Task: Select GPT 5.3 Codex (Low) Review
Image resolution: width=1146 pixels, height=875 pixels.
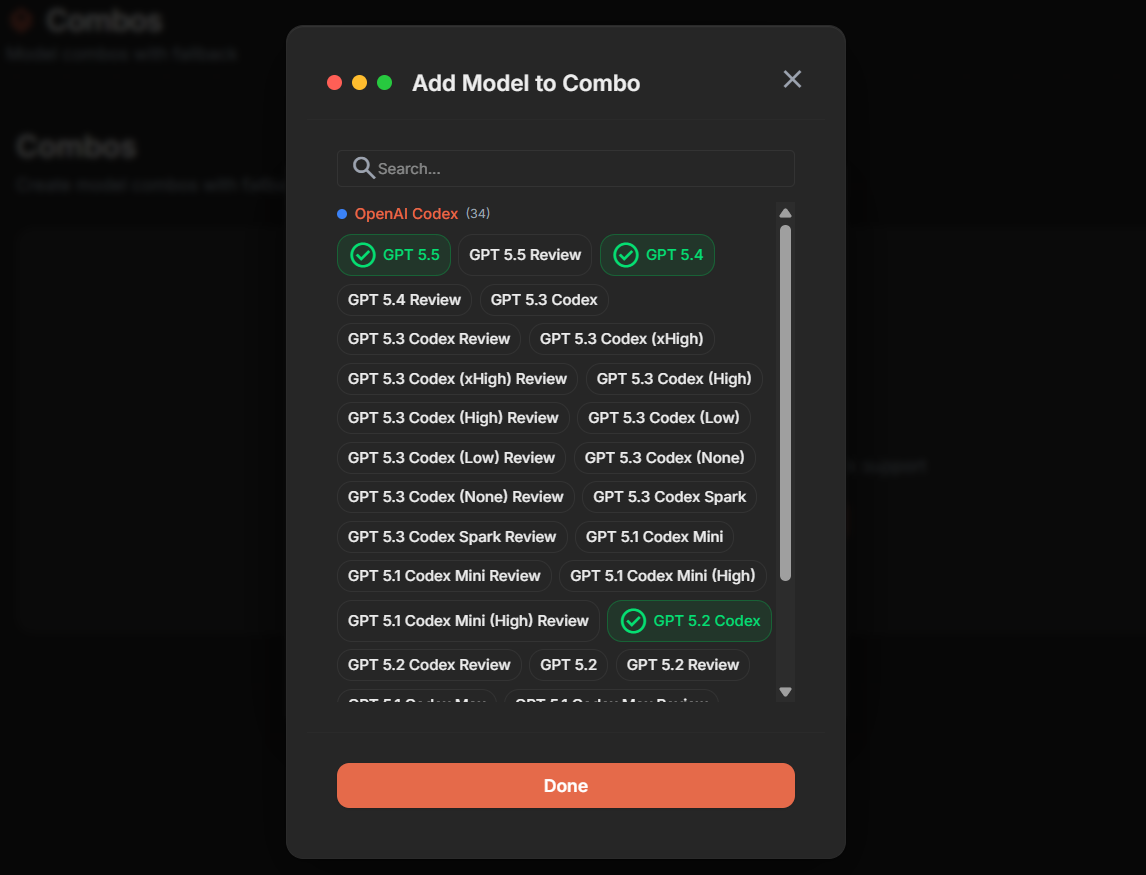Action: point(451,458)
